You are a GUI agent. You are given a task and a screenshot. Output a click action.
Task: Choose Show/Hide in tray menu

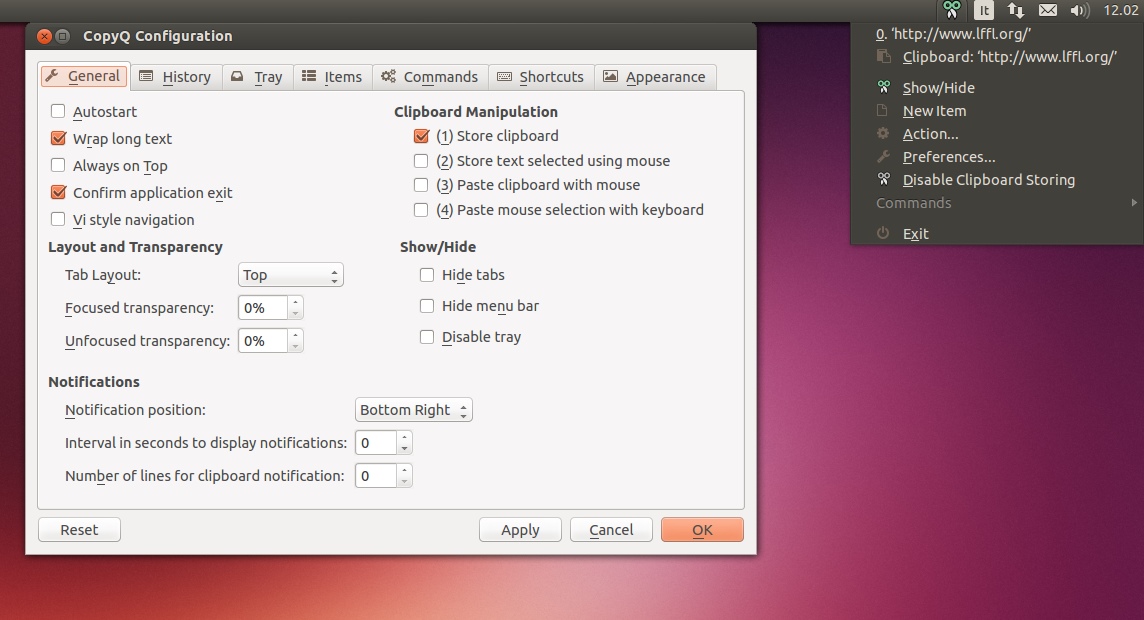997,88
